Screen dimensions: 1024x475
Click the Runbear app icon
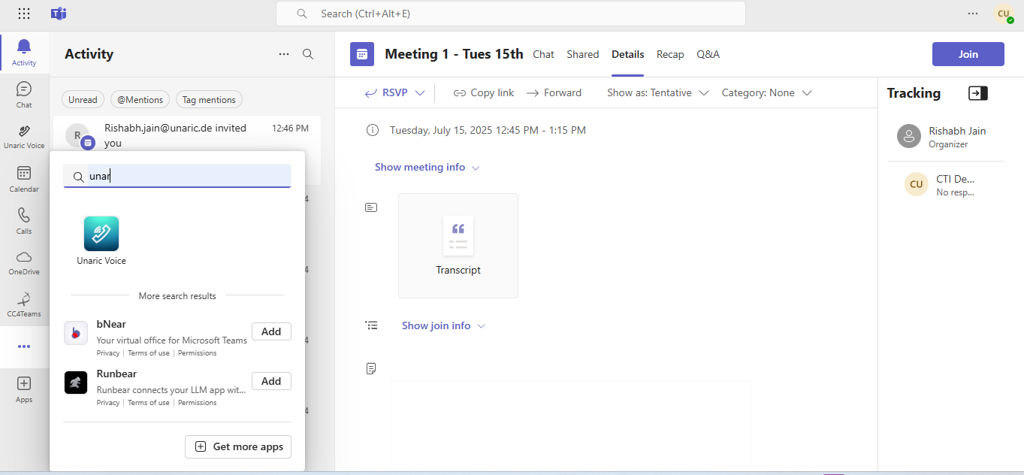(x=76, y=382)
